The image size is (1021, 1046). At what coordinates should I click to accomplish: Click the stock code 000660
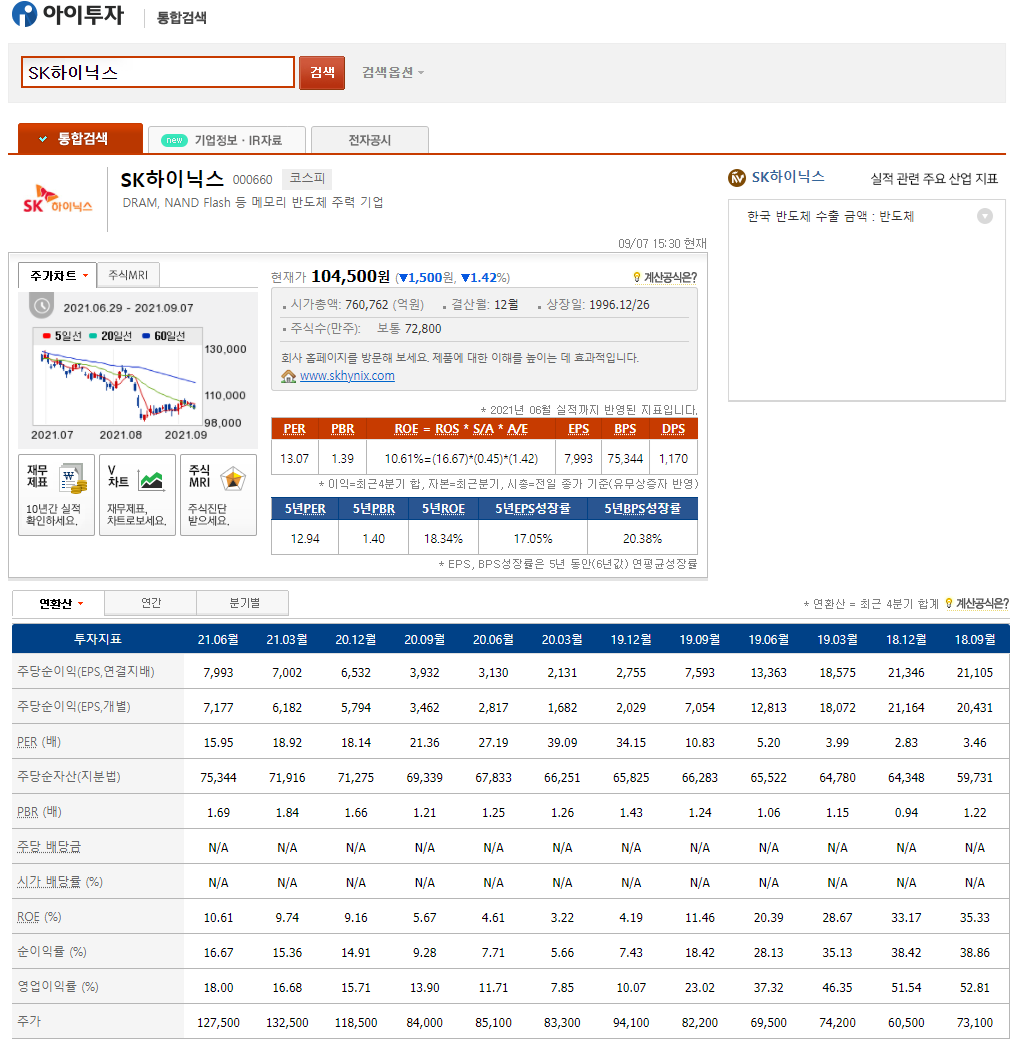252,179
